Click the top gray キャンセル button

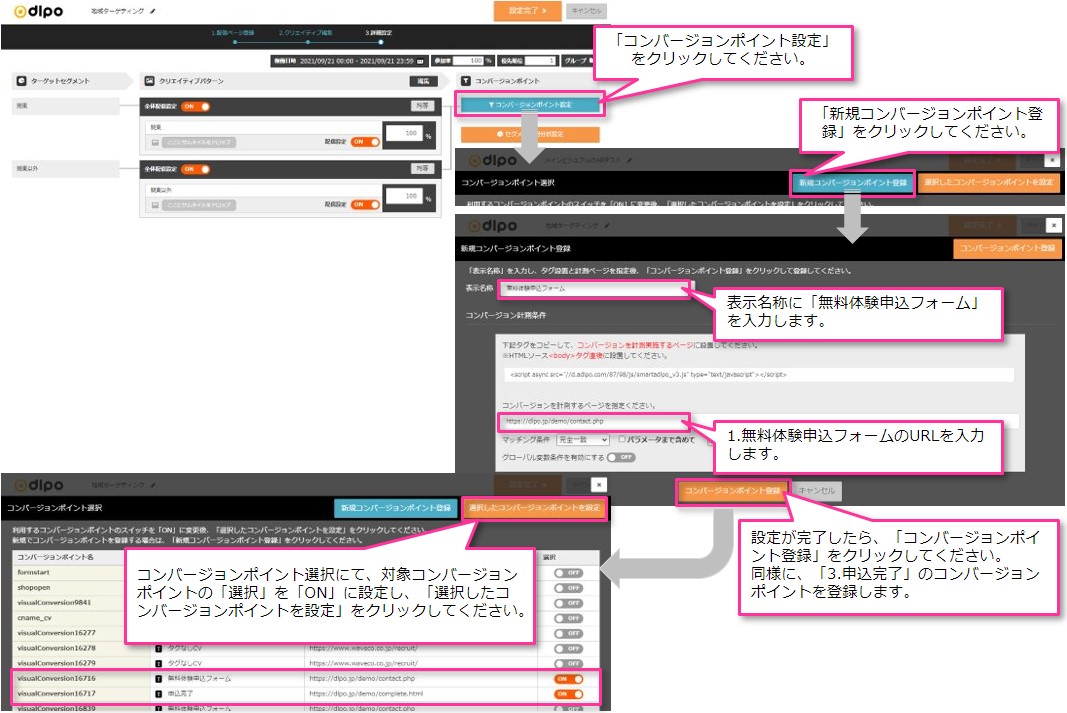click(x=586, y=11)
